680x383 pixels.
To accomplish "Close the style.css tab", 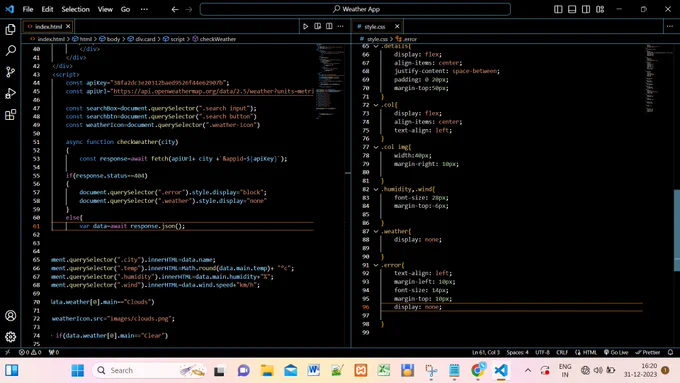I will coord(397,26).
